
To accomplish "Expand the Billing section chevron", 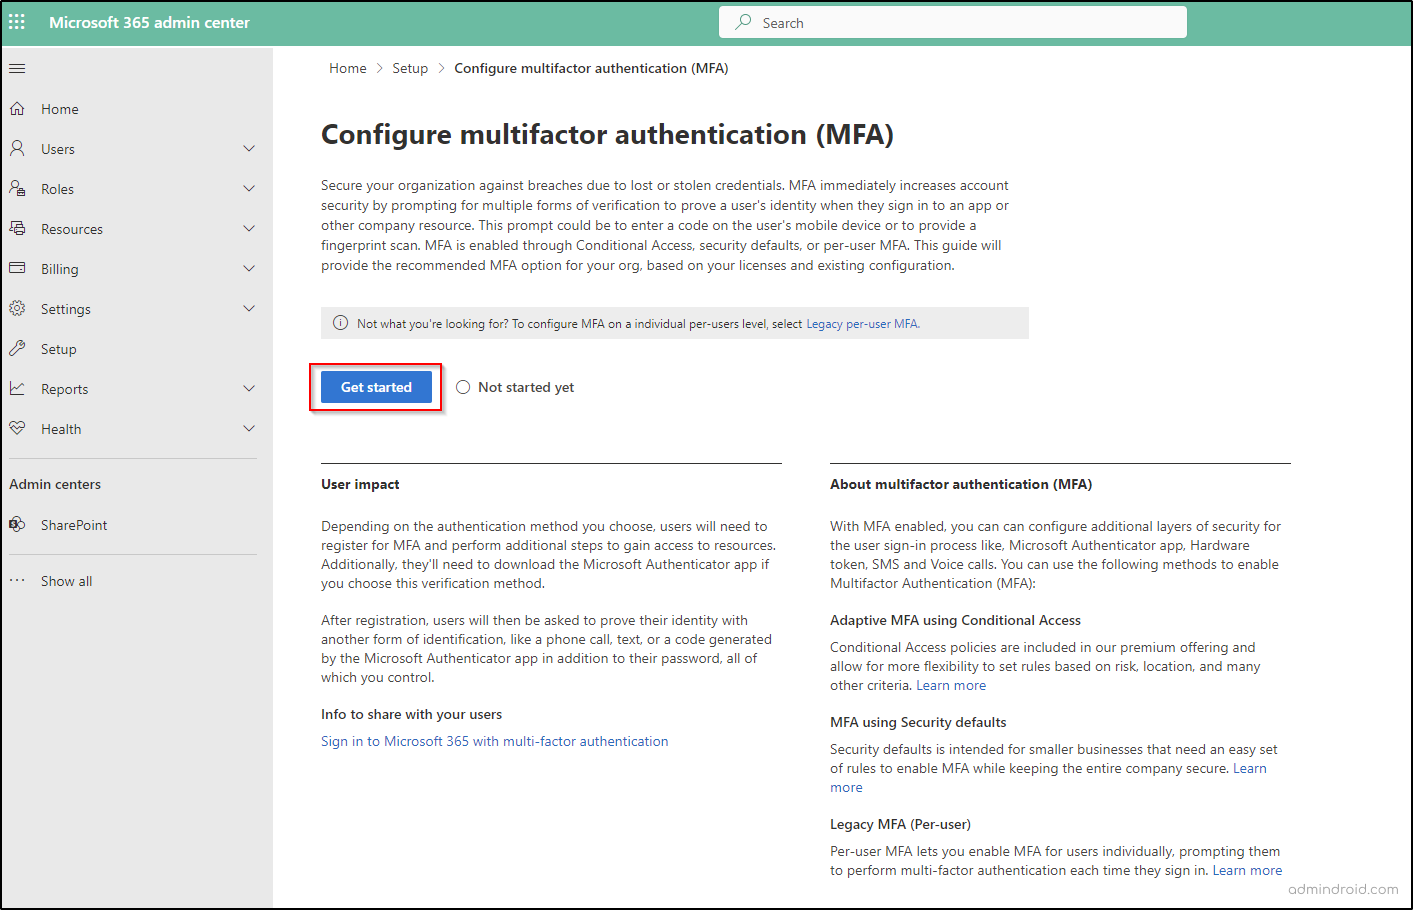I will point(249,268).
